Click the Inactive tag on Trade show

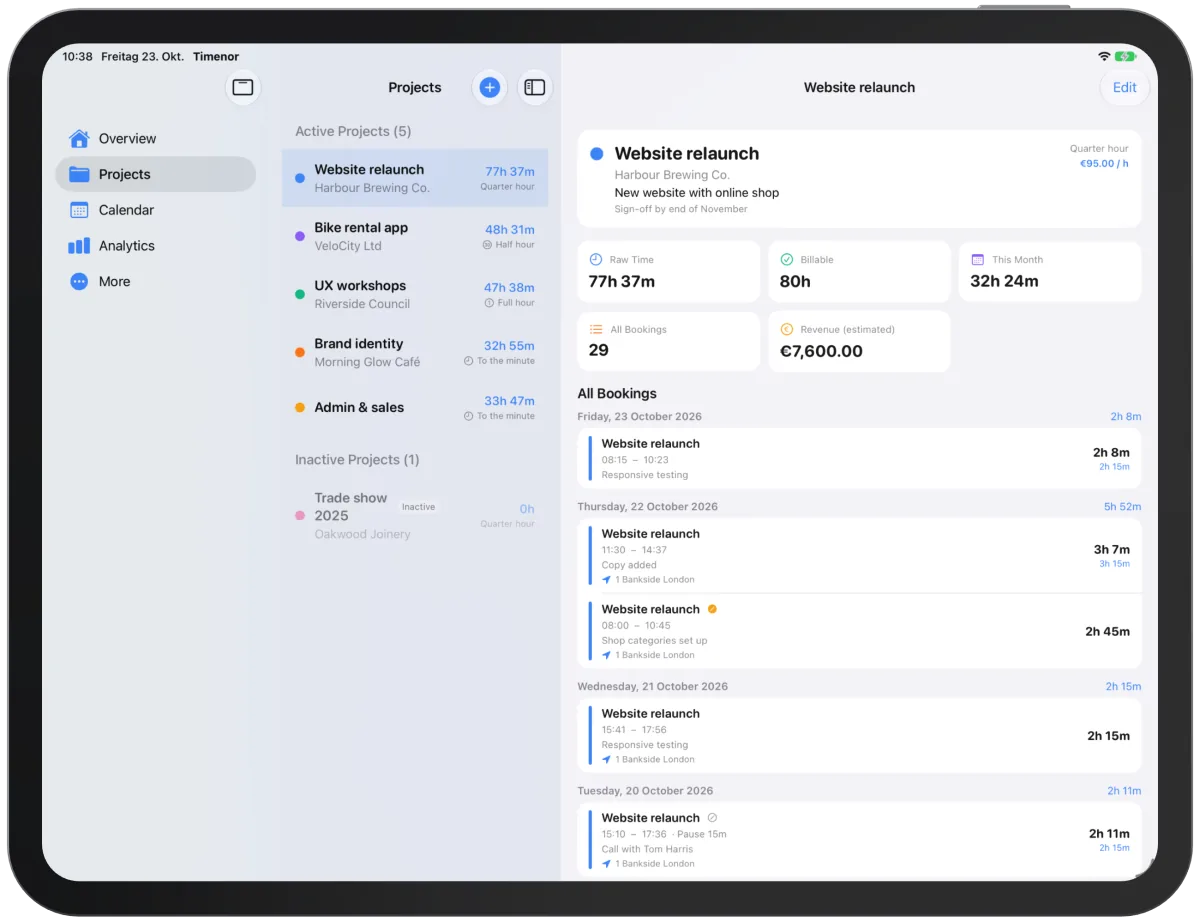[x=418, y=507]
